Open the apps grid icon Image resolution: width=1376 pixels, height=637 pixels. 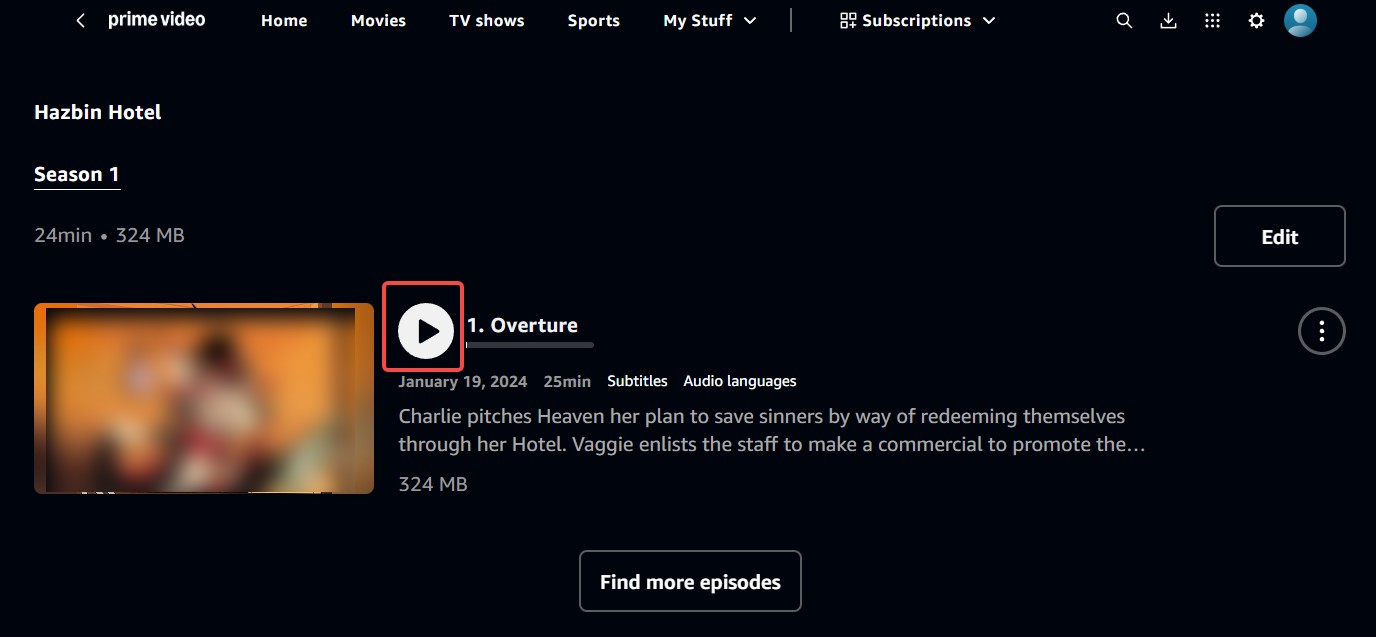[1212, 21]
